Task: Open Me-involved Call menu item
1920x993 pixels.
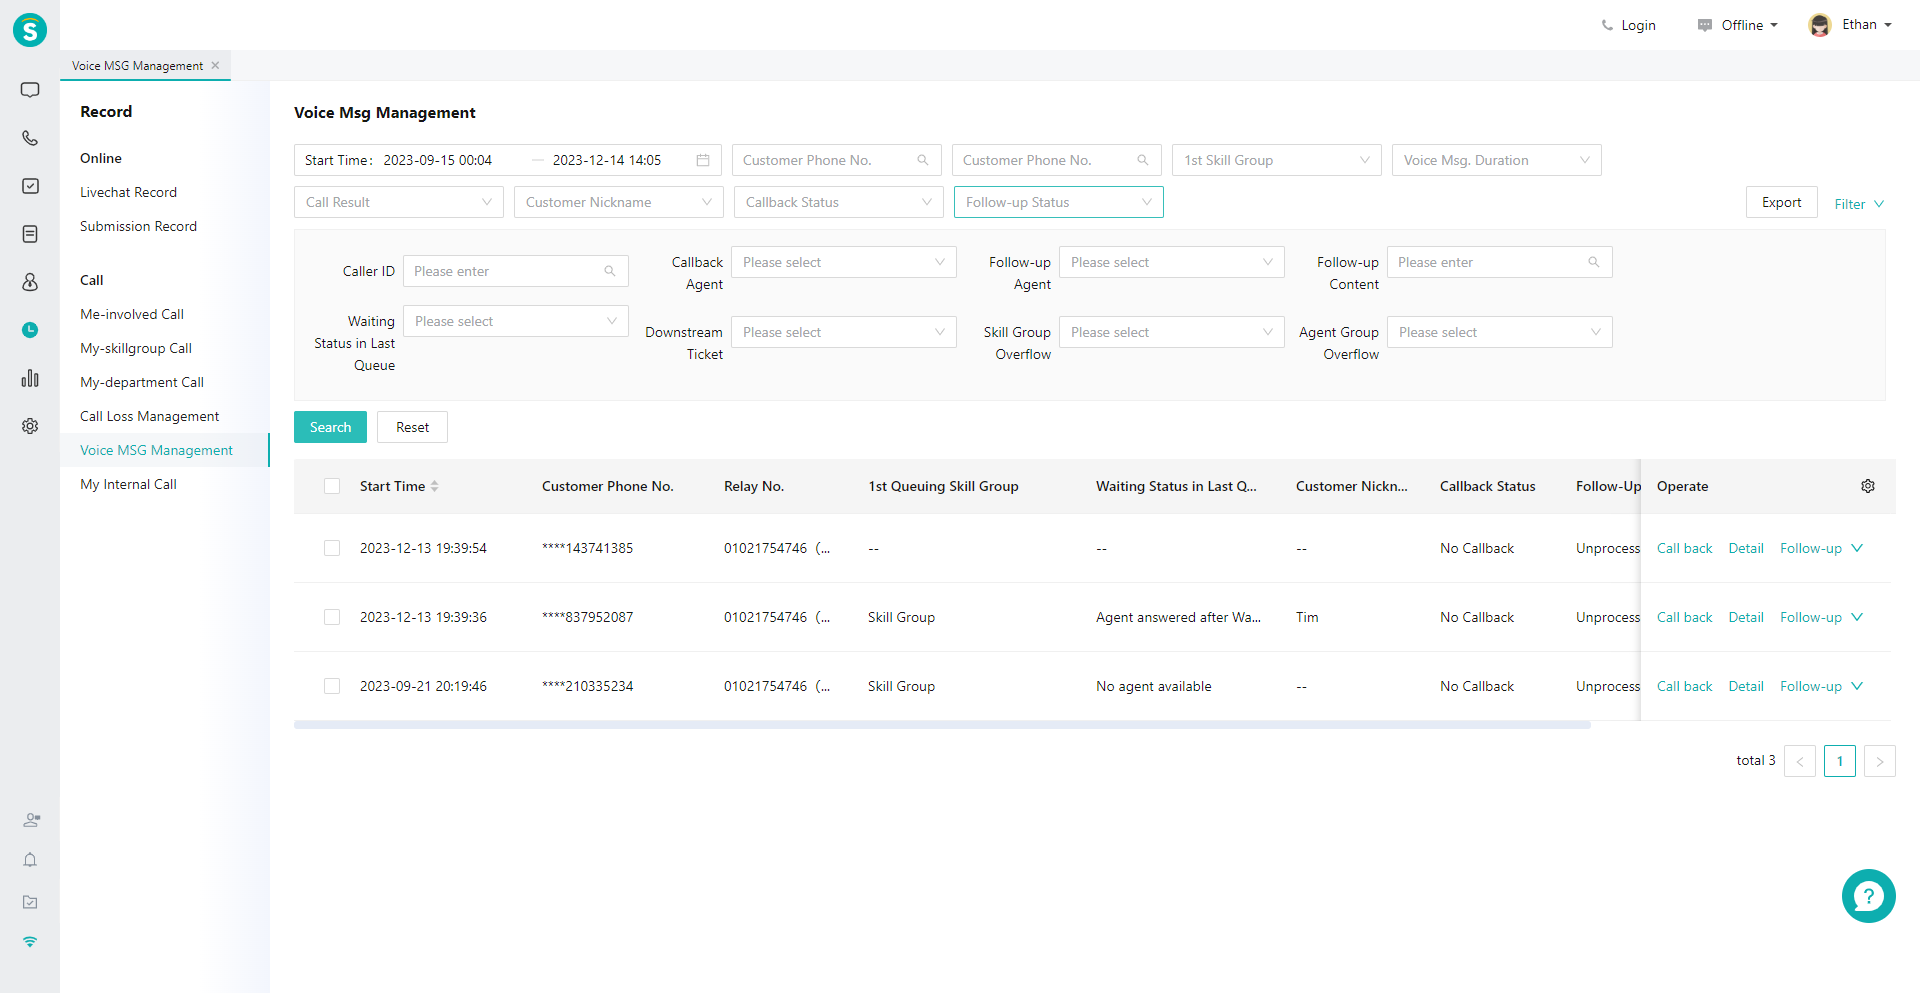Action: (132, 314)
